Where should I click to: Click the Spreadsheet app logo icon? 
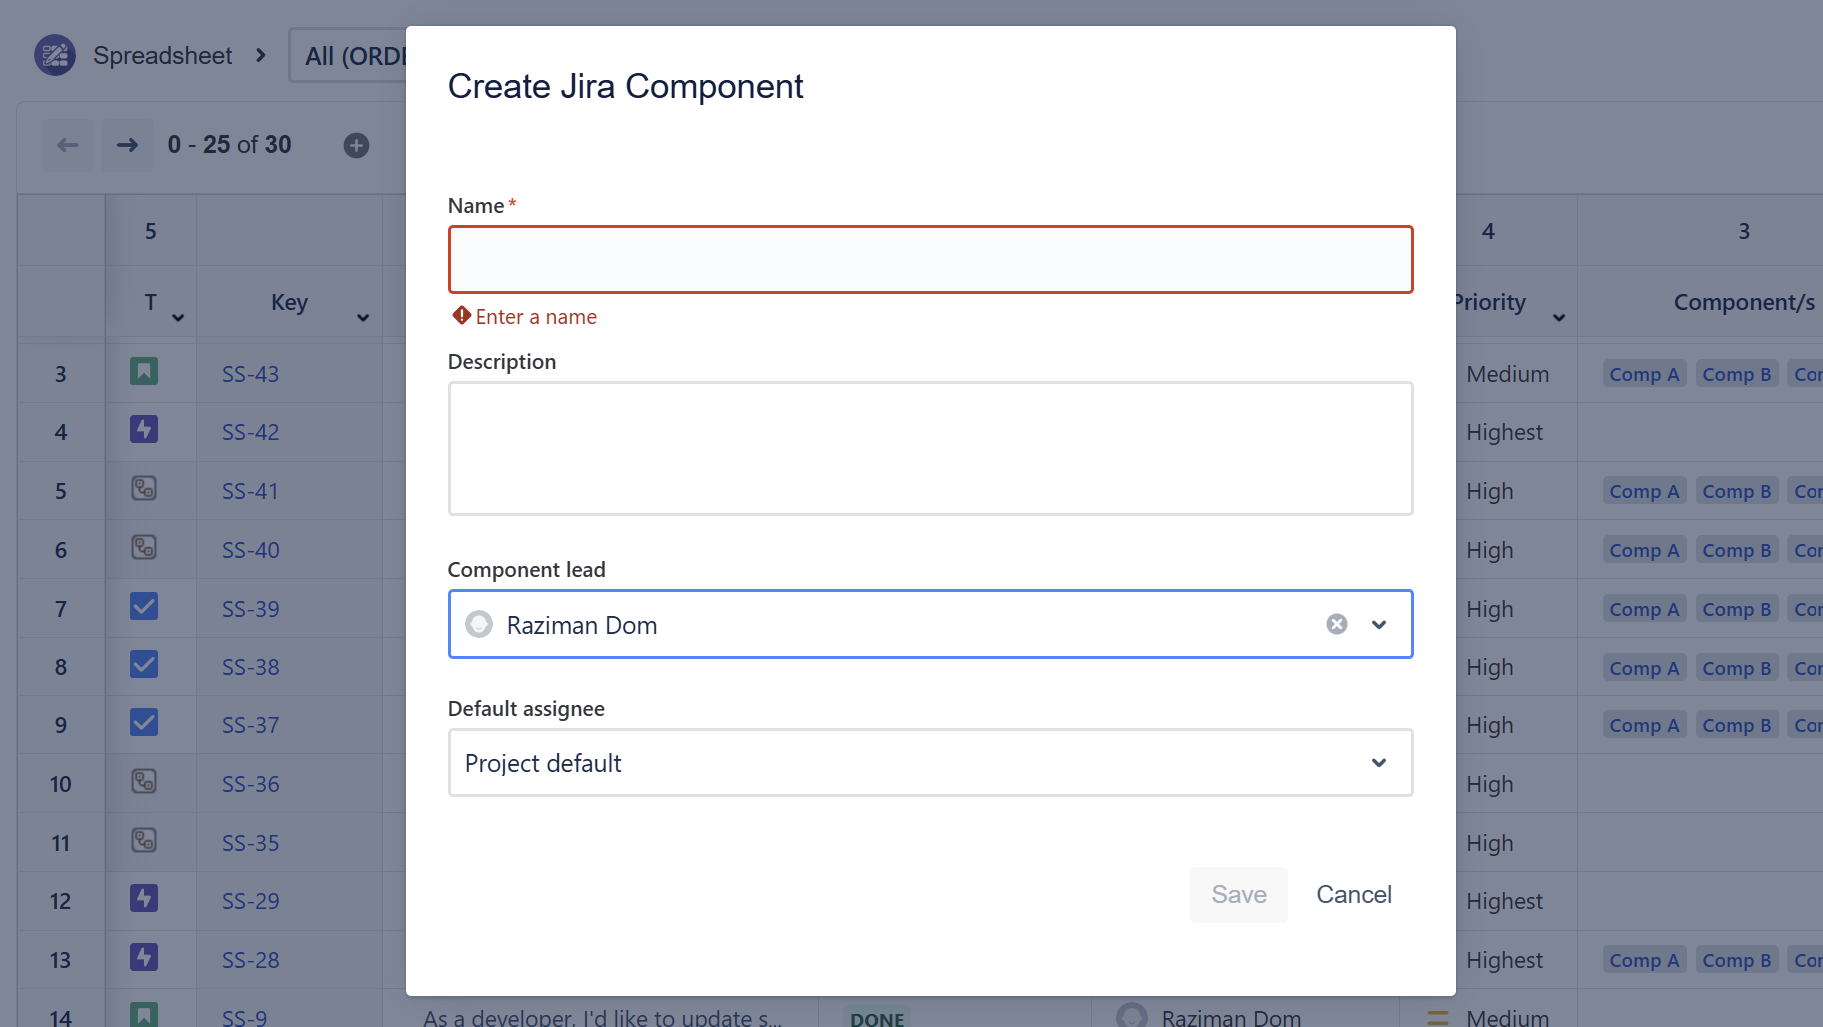[x=55, y=55]
